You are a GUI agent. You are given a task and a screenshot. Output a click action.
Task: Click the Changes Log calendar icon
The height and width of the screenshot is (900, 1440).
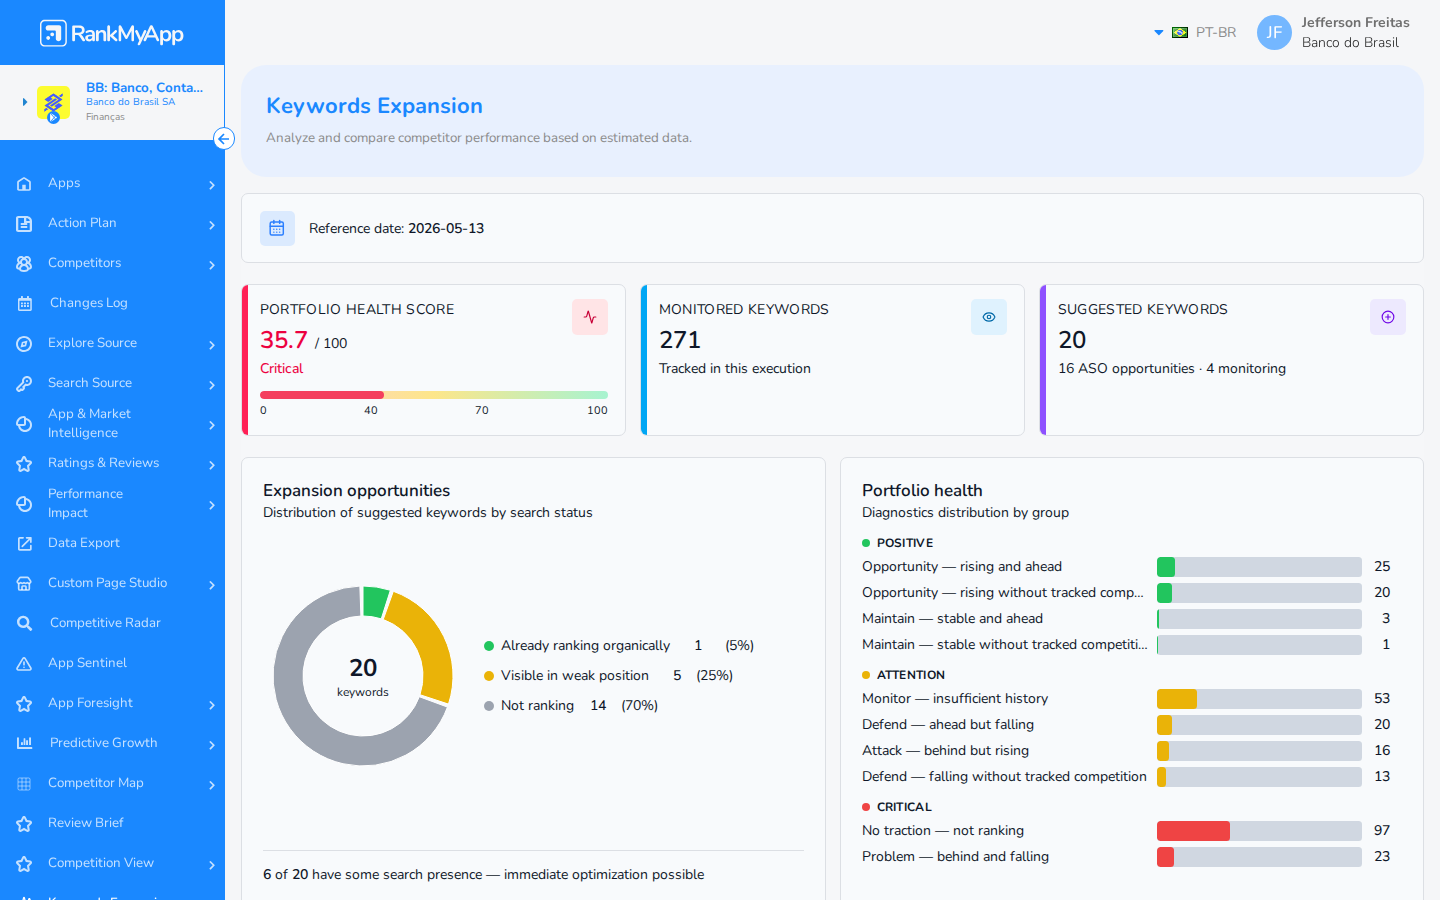click(x=24, y=304)
